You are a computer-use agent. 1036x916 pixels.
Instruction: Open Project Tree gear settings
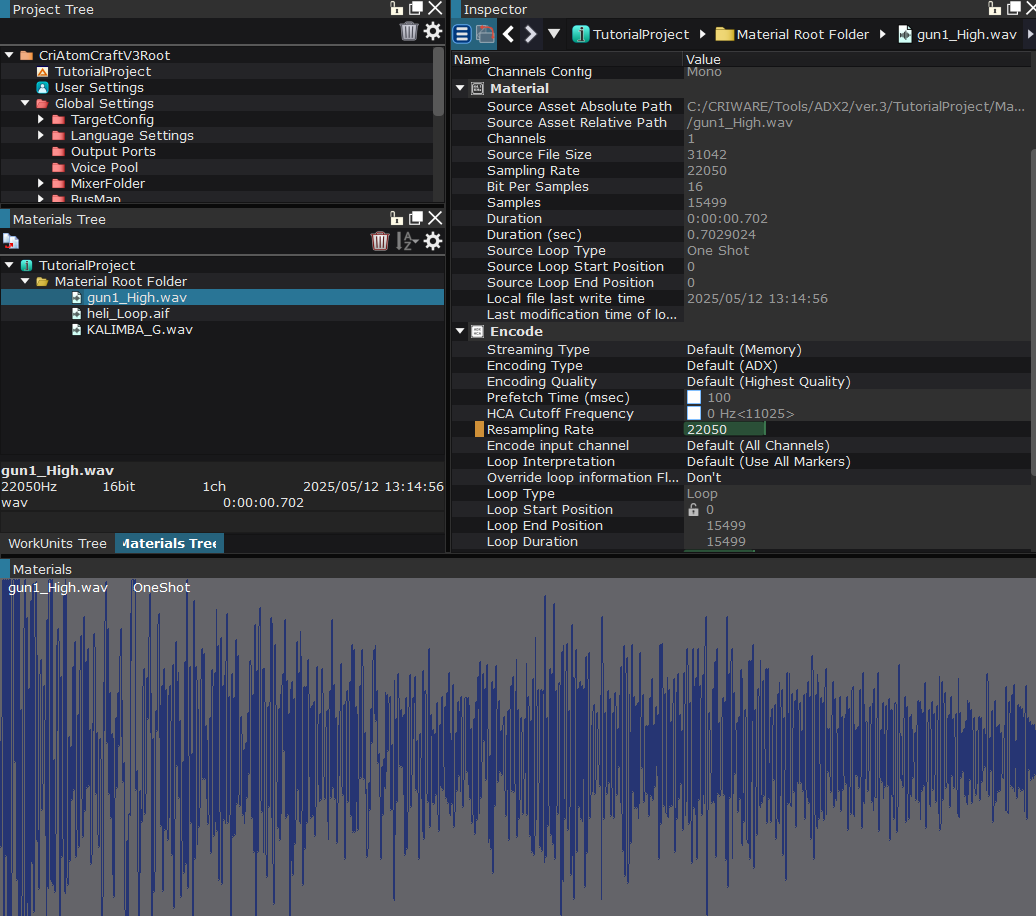(x=433, y=31)
